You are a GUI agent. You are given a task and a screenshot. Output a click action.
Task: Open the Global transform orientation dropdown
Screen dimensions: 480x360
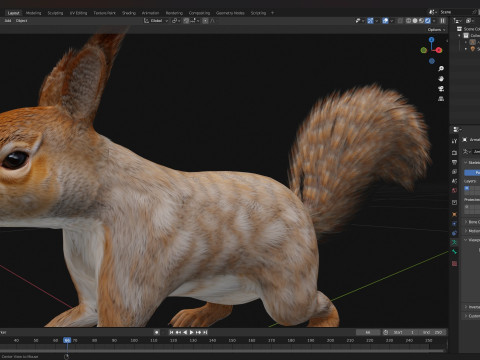156,21
